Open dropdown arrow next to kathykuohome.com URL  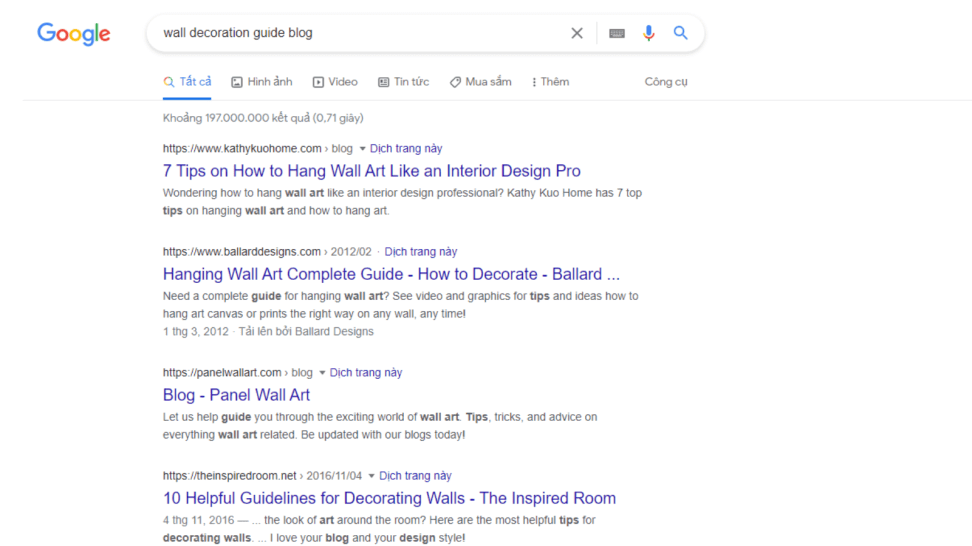click(363, 149)
